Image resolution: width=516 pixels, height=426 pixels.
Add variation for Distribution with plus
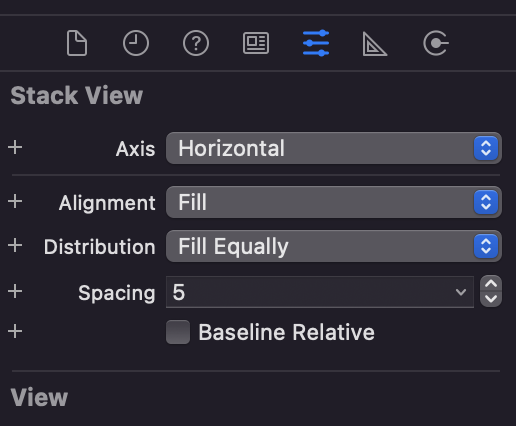15,246
